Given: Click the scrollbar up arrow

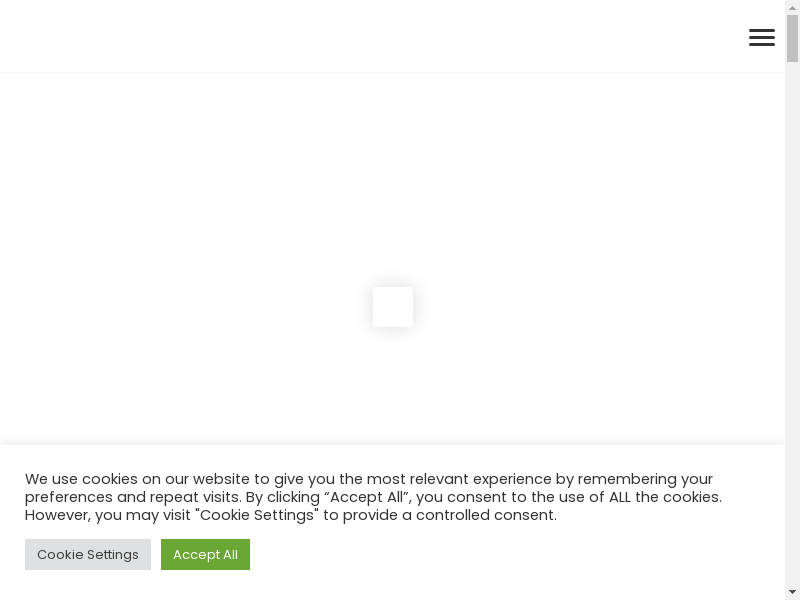Looking at the screenshot, I should [x=792, y=7].
